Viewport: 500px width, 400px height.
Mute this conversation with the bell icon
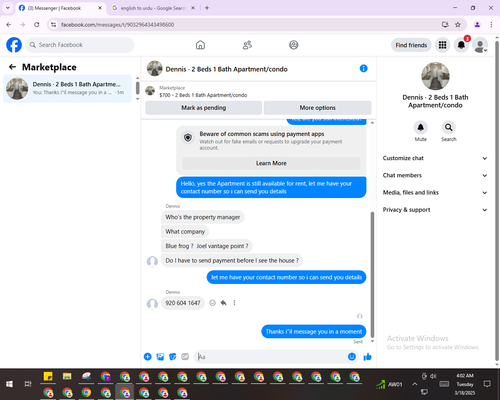[x=421, y=127]
